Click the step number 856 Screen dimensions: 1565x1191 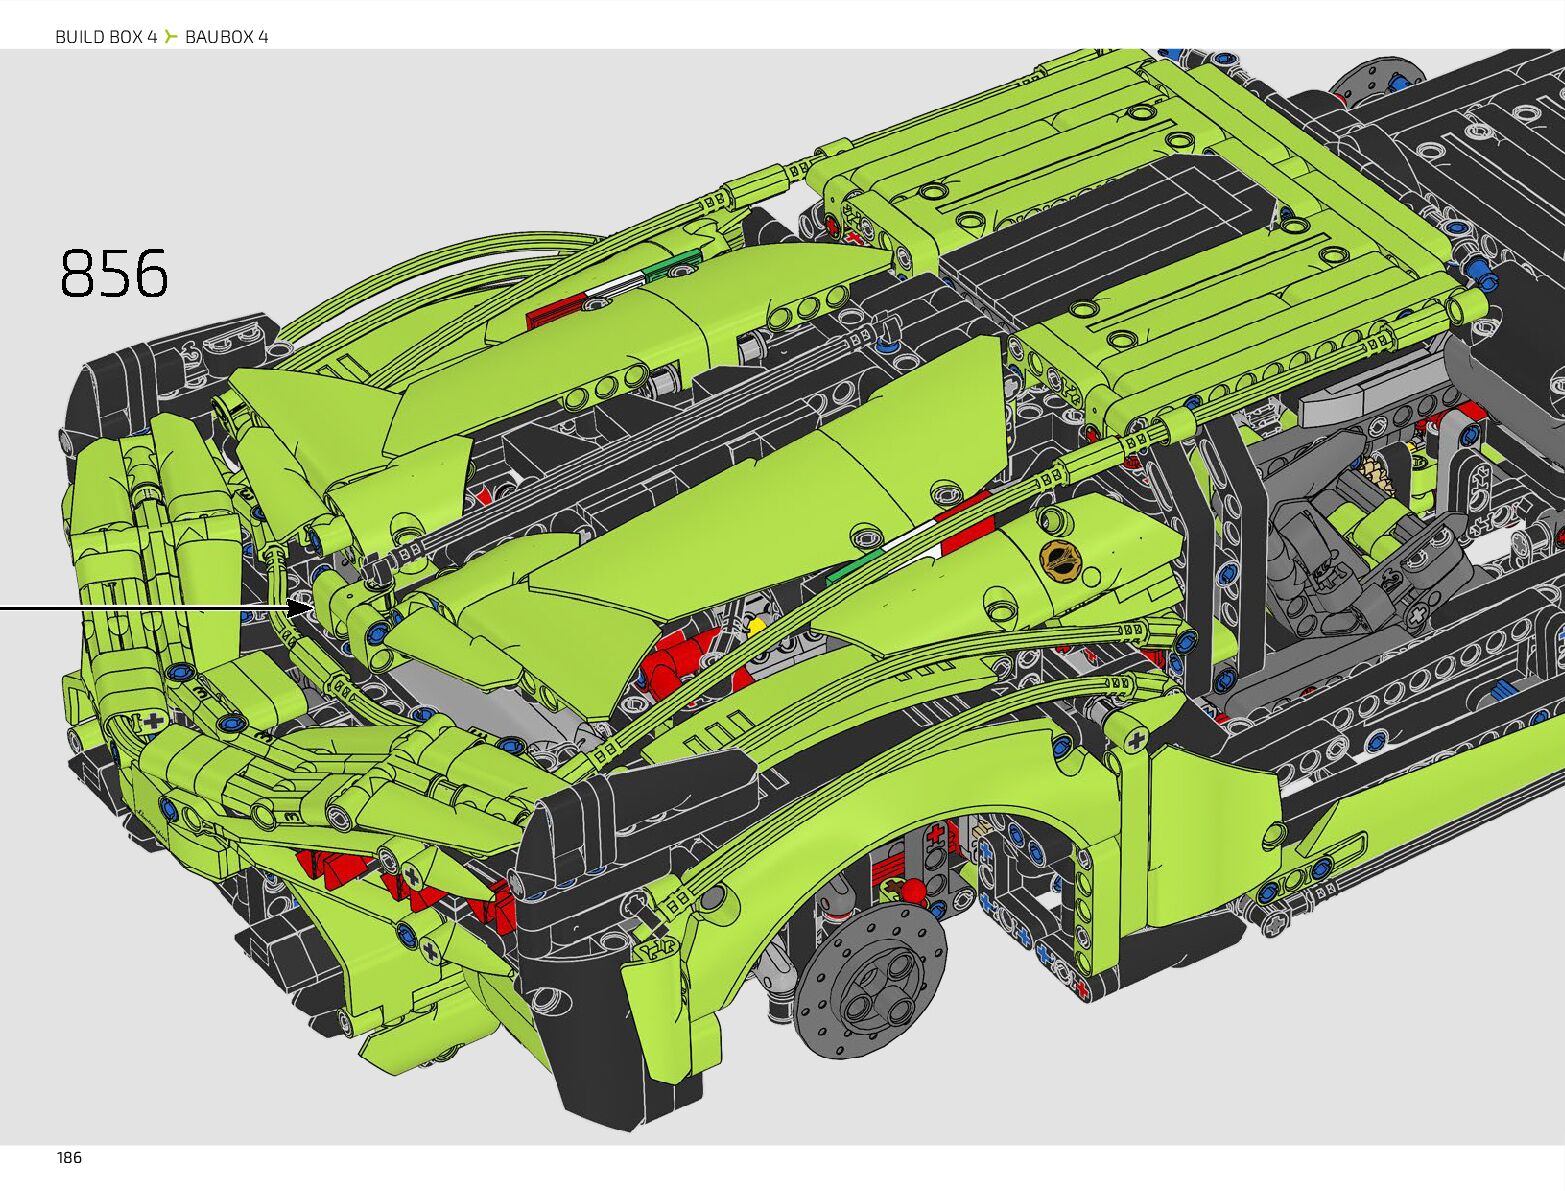[x=114, y=273]
